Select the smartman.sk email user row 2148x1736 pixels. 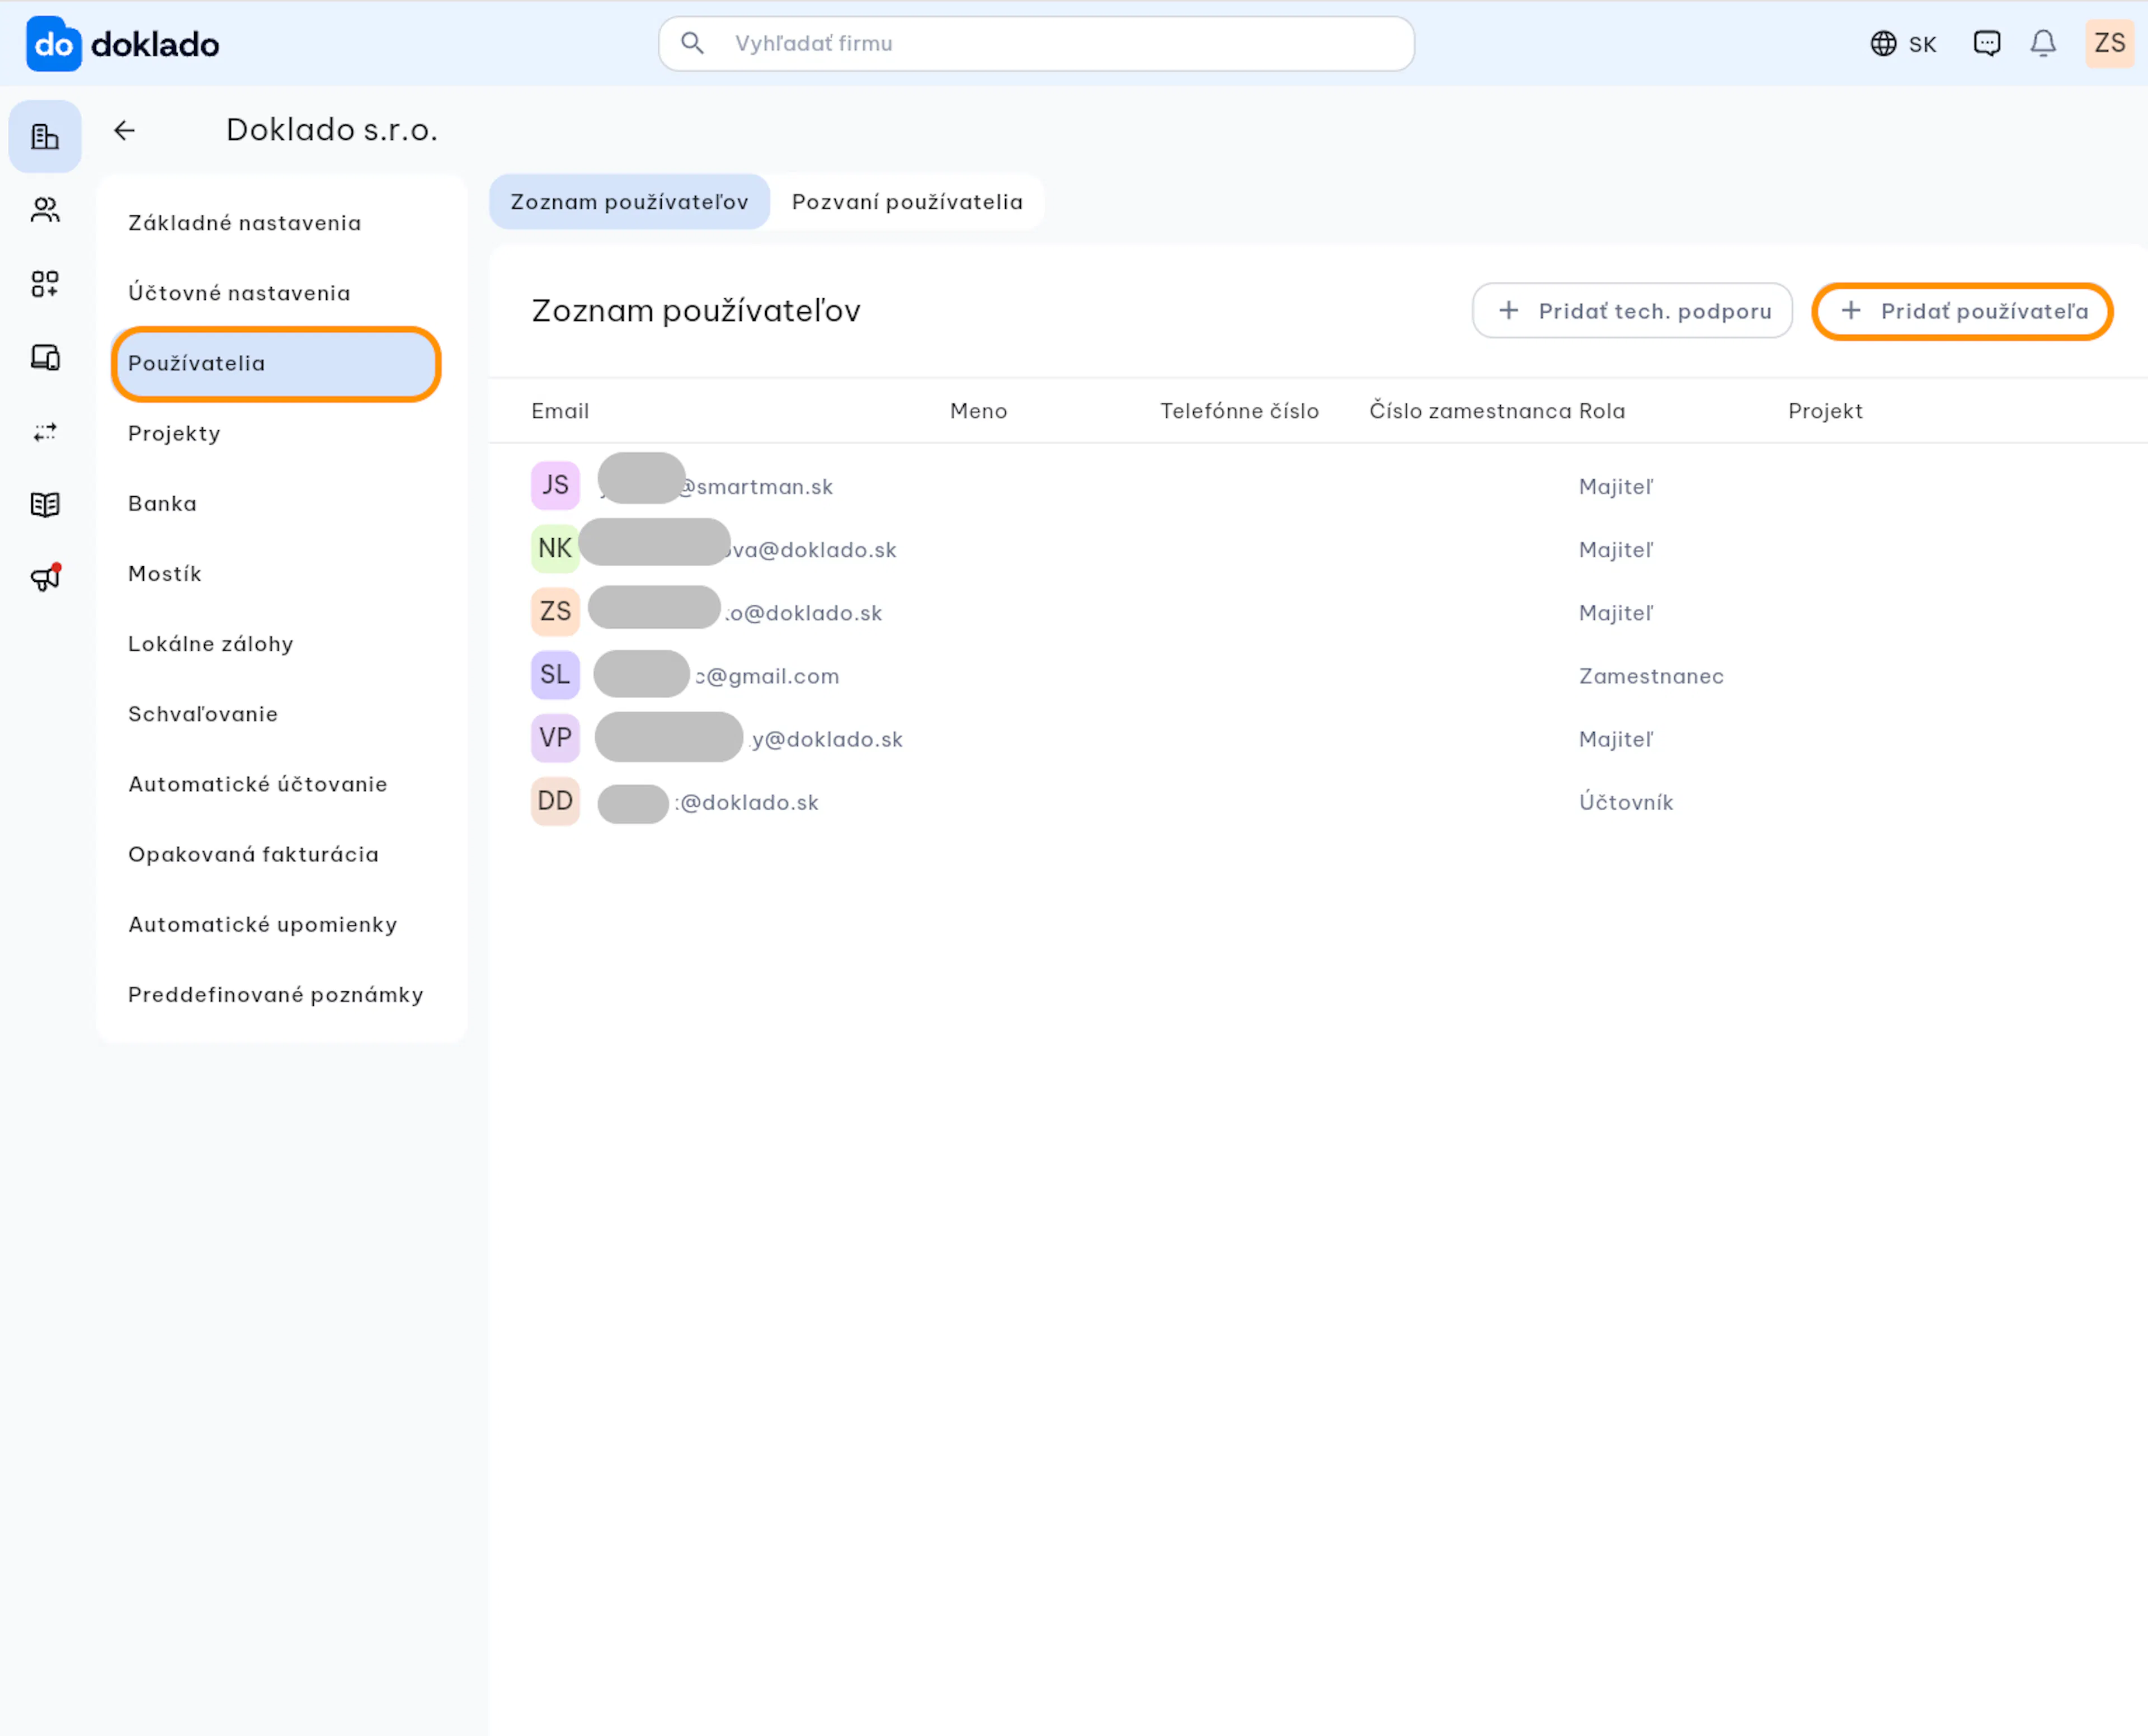tap(1318, 486)
